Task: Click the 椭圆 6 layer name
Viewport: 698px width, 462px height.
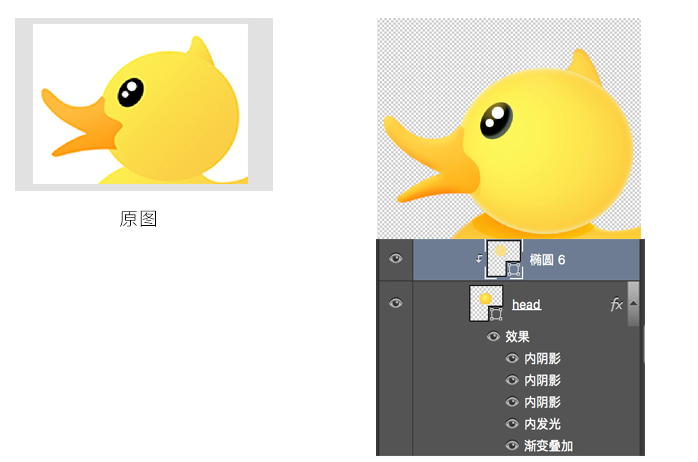Action: 547,260
